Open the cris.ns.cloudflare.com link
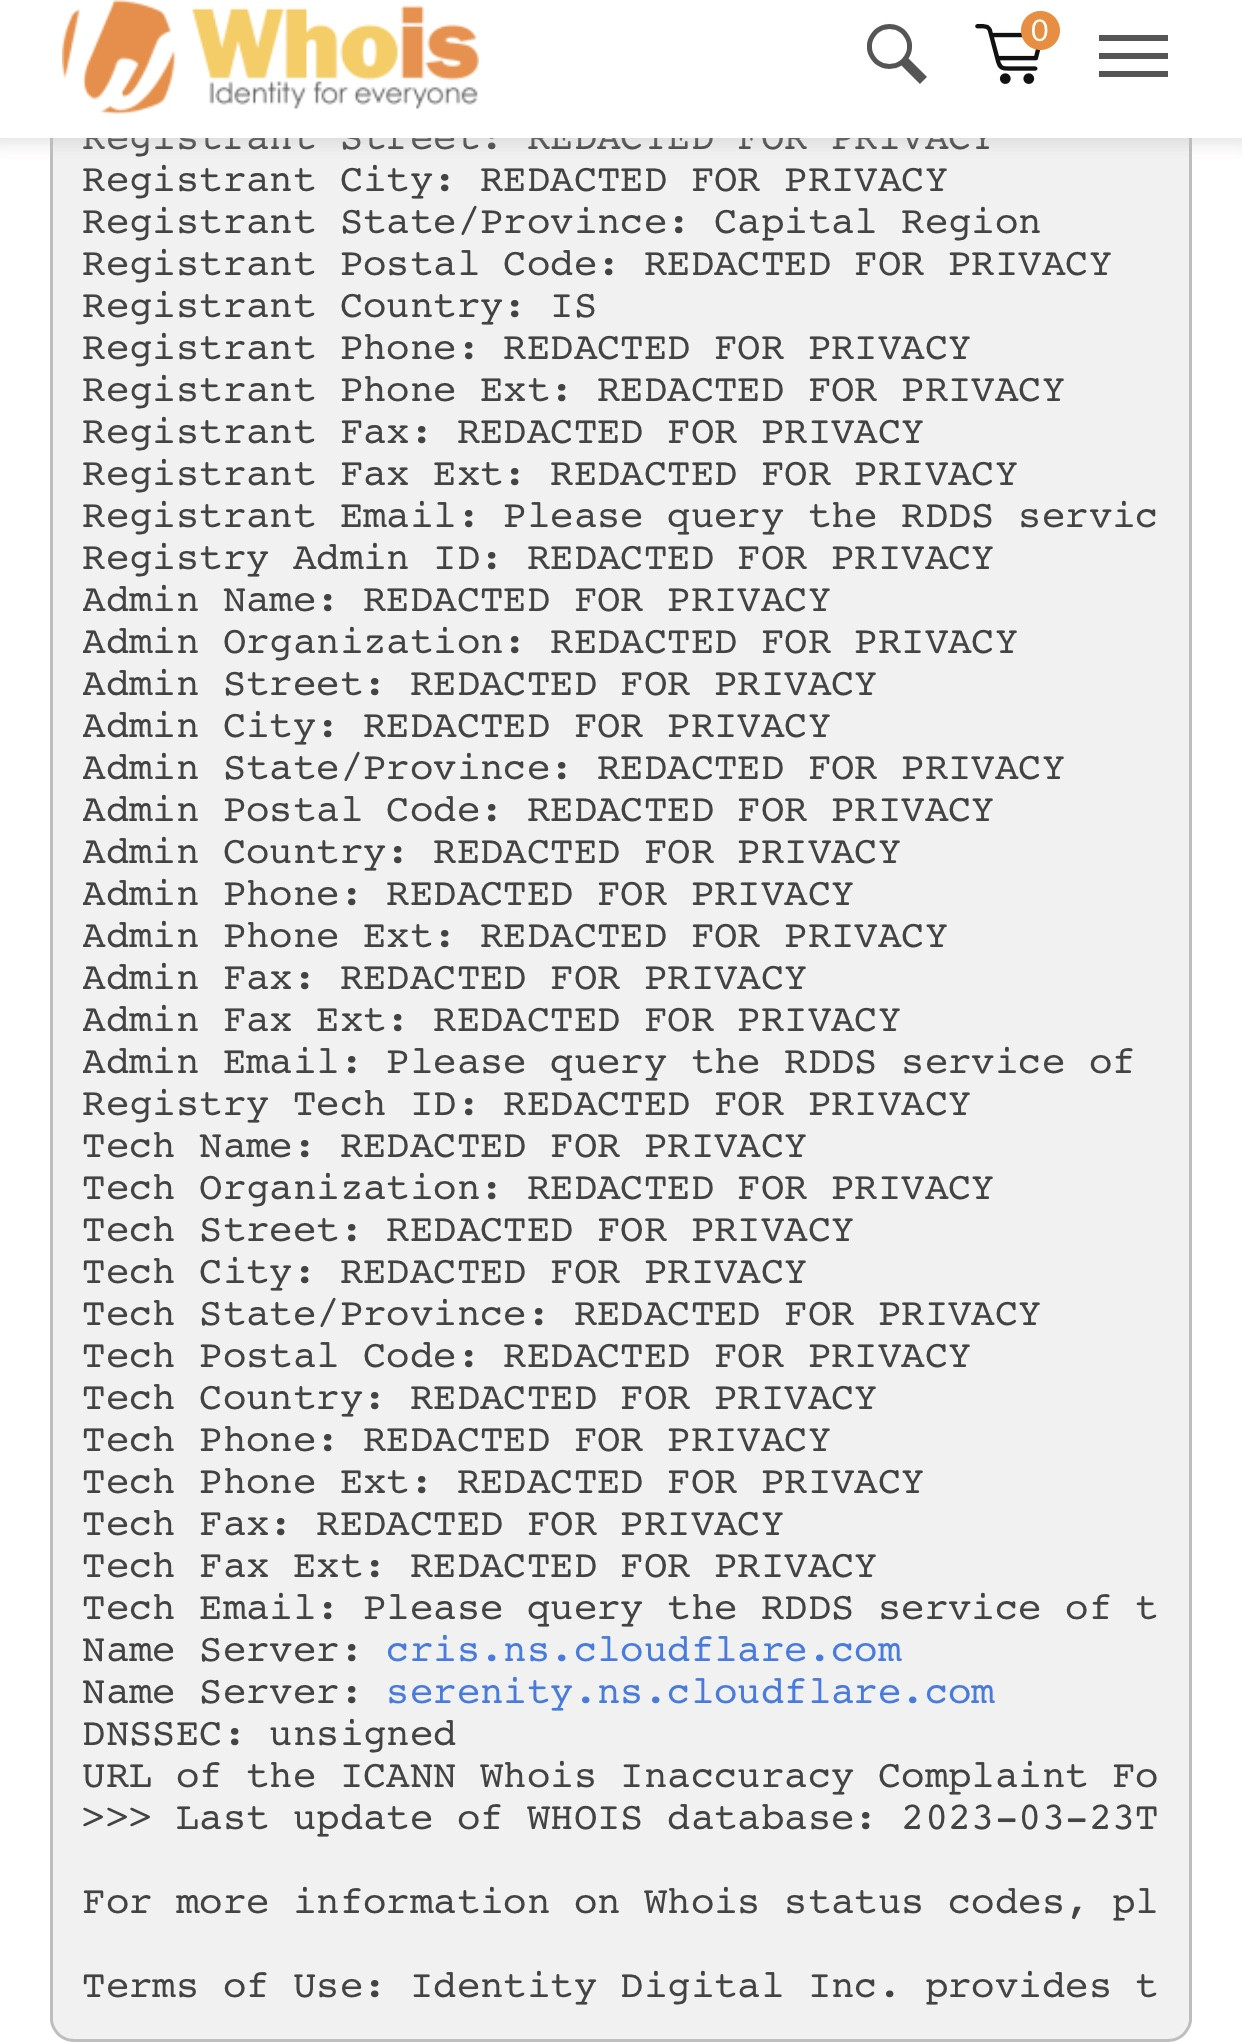 pos(644,1650)
